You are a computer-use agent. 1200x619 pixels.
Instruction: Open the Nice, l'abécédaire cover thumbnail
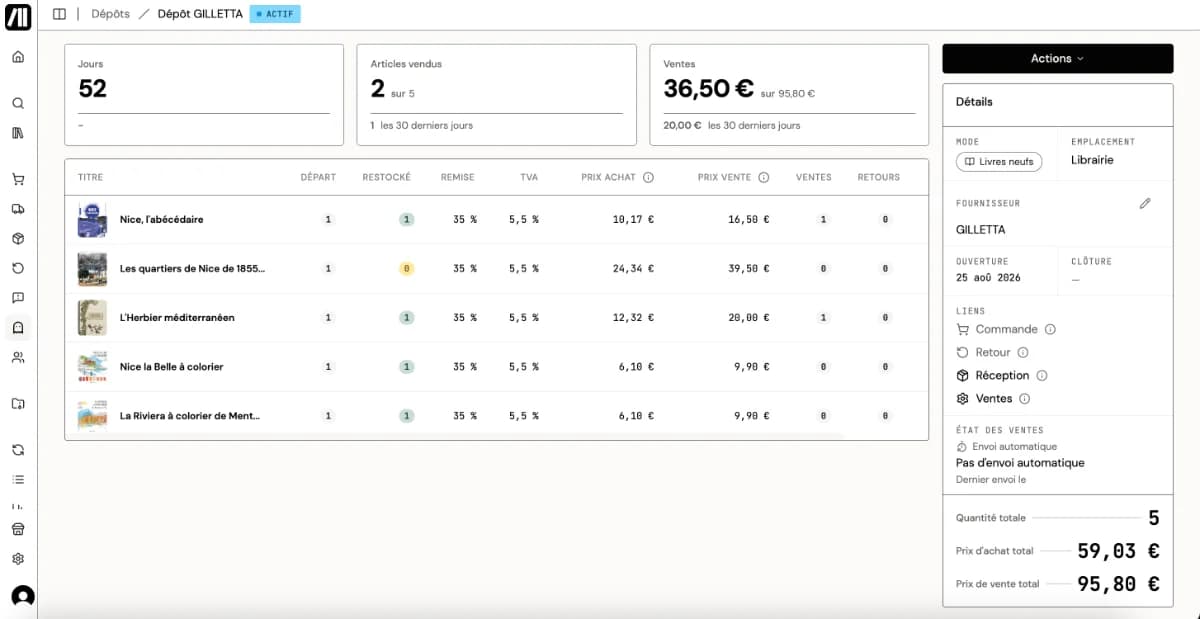click(92, 219)
